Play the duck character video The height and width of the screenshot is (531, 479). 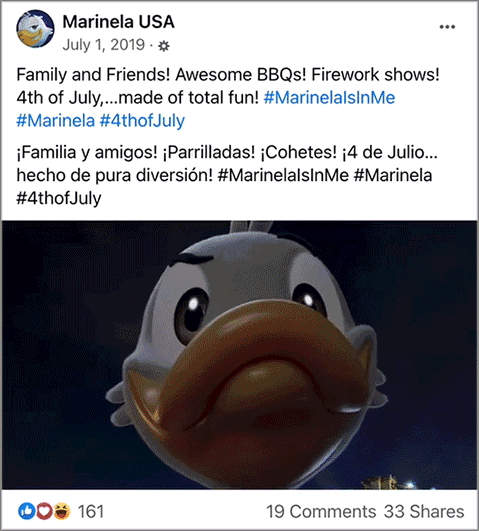240,355
